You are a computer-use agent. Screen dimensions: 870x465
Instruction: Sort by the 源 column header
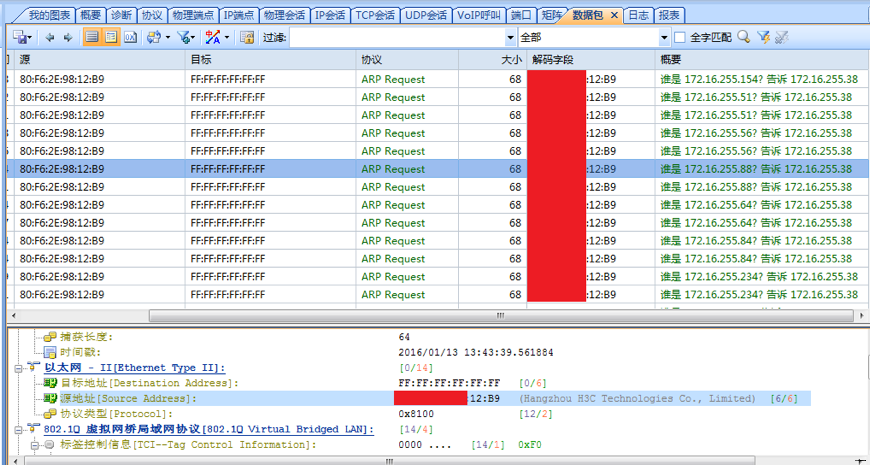click(x=99, y=59)
